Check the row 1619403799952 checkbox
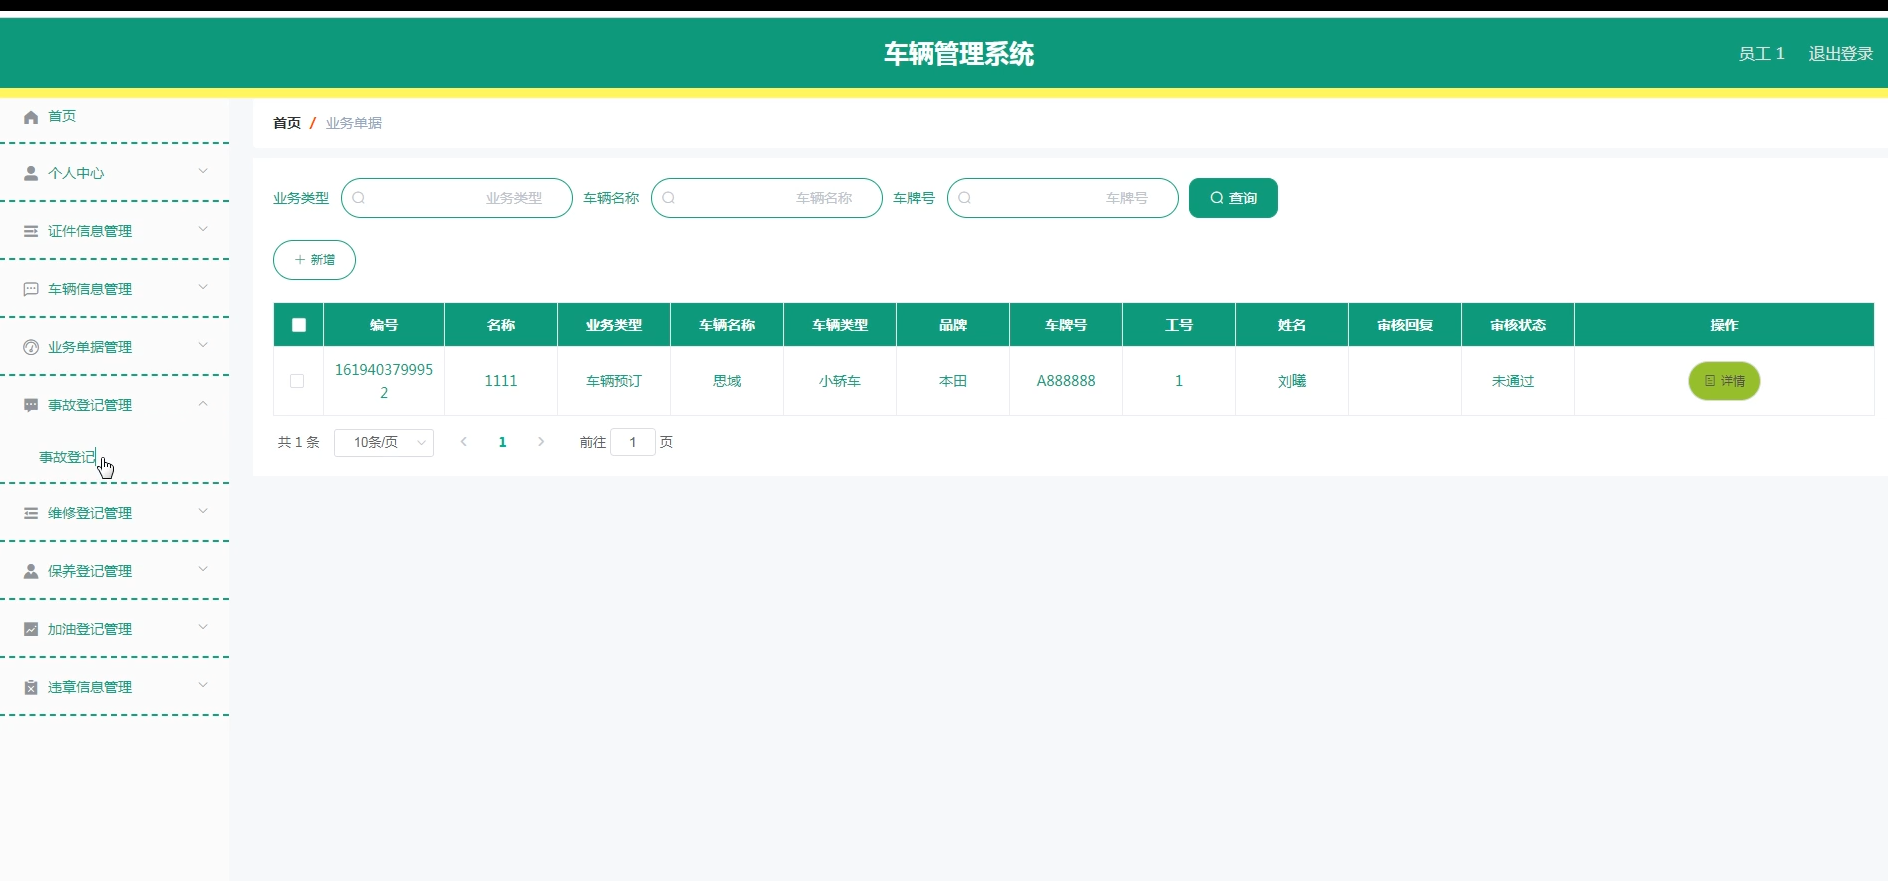Viewport: 1888px width, 881px height. [297, 381]
